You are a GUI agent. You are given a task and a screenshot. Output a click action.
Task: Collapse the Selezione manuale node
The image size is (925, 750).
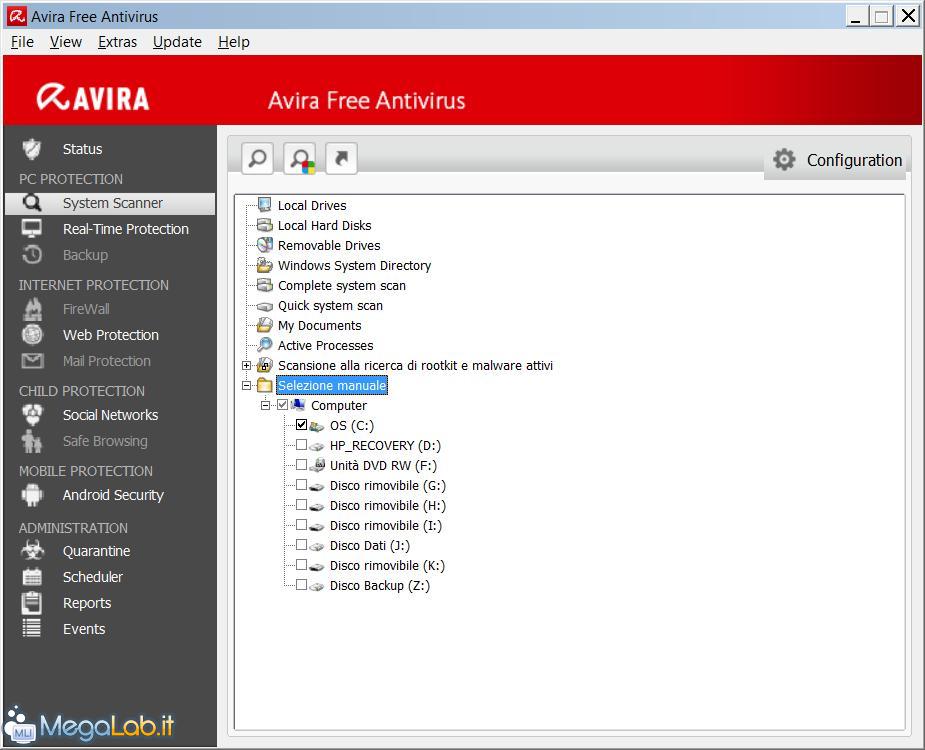click(x=247, y=385)
